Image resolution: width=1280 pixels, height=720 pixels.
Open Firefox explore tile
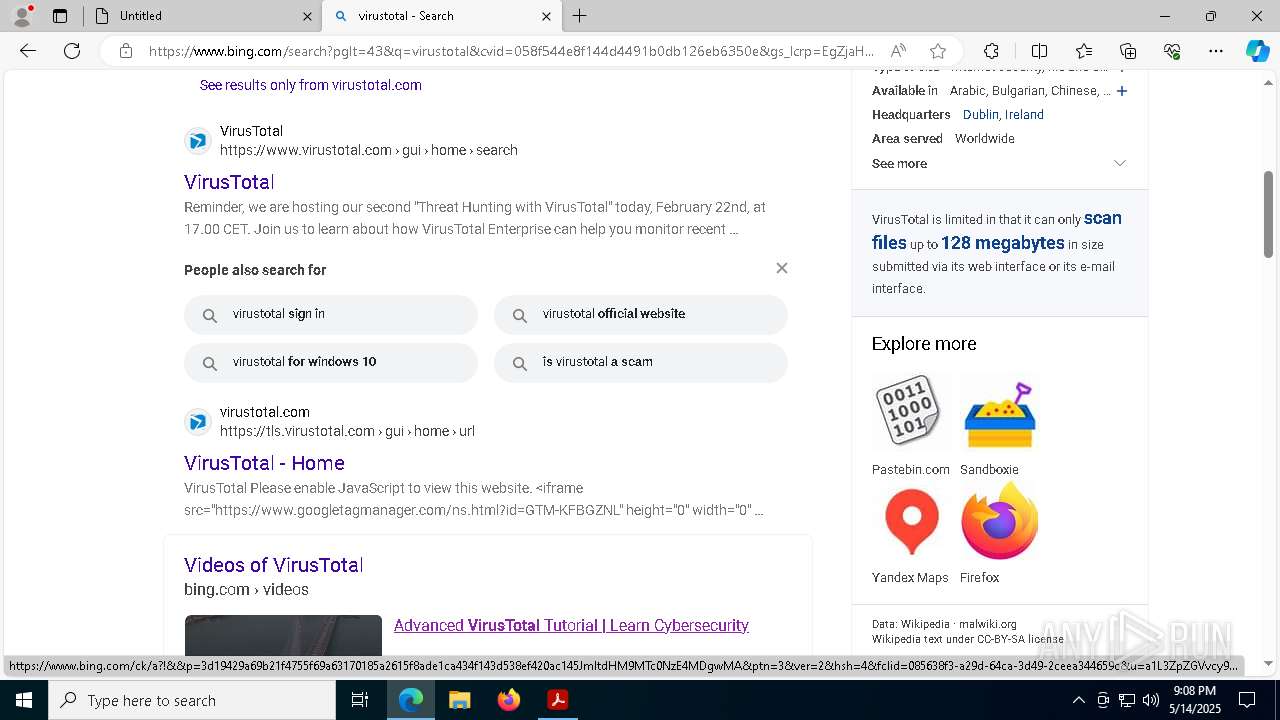coord(999,534)
